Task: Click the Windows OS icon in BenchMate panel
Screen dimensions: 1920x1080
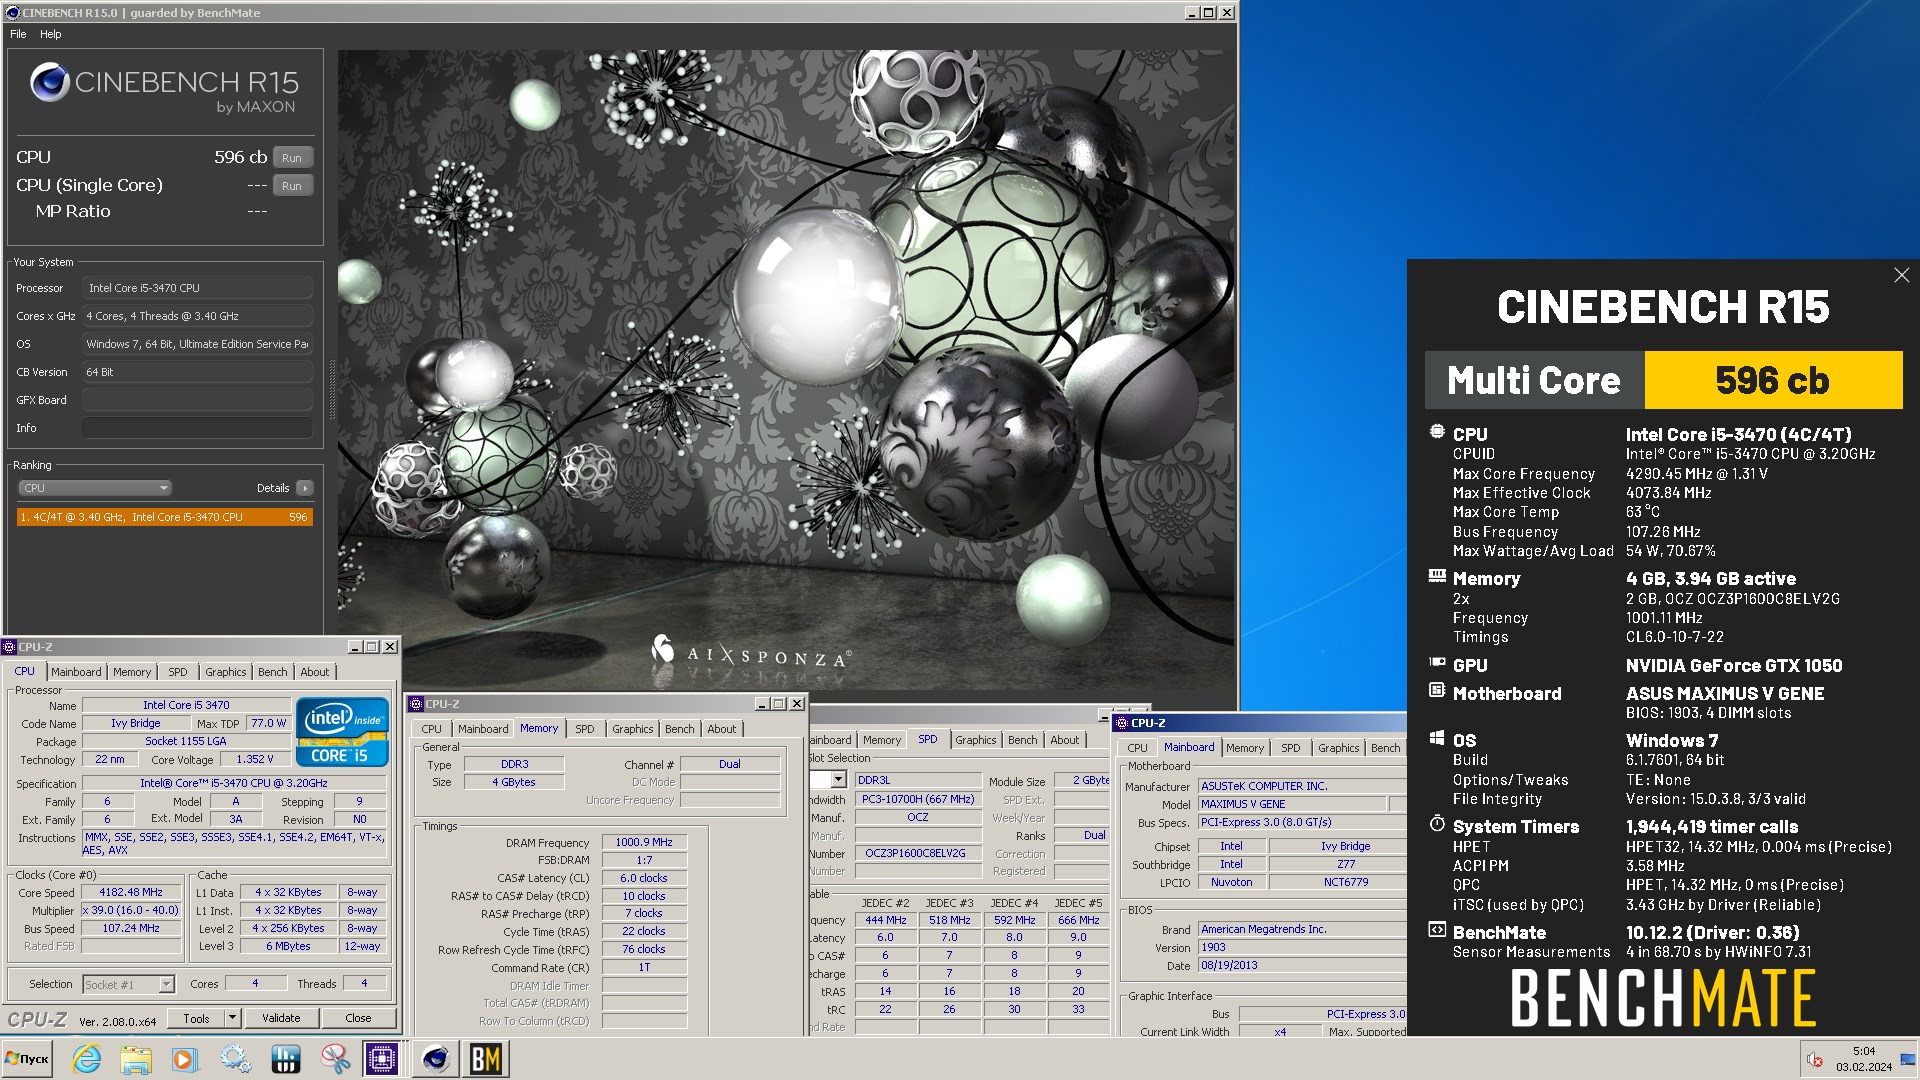Action: [1437, 738]
